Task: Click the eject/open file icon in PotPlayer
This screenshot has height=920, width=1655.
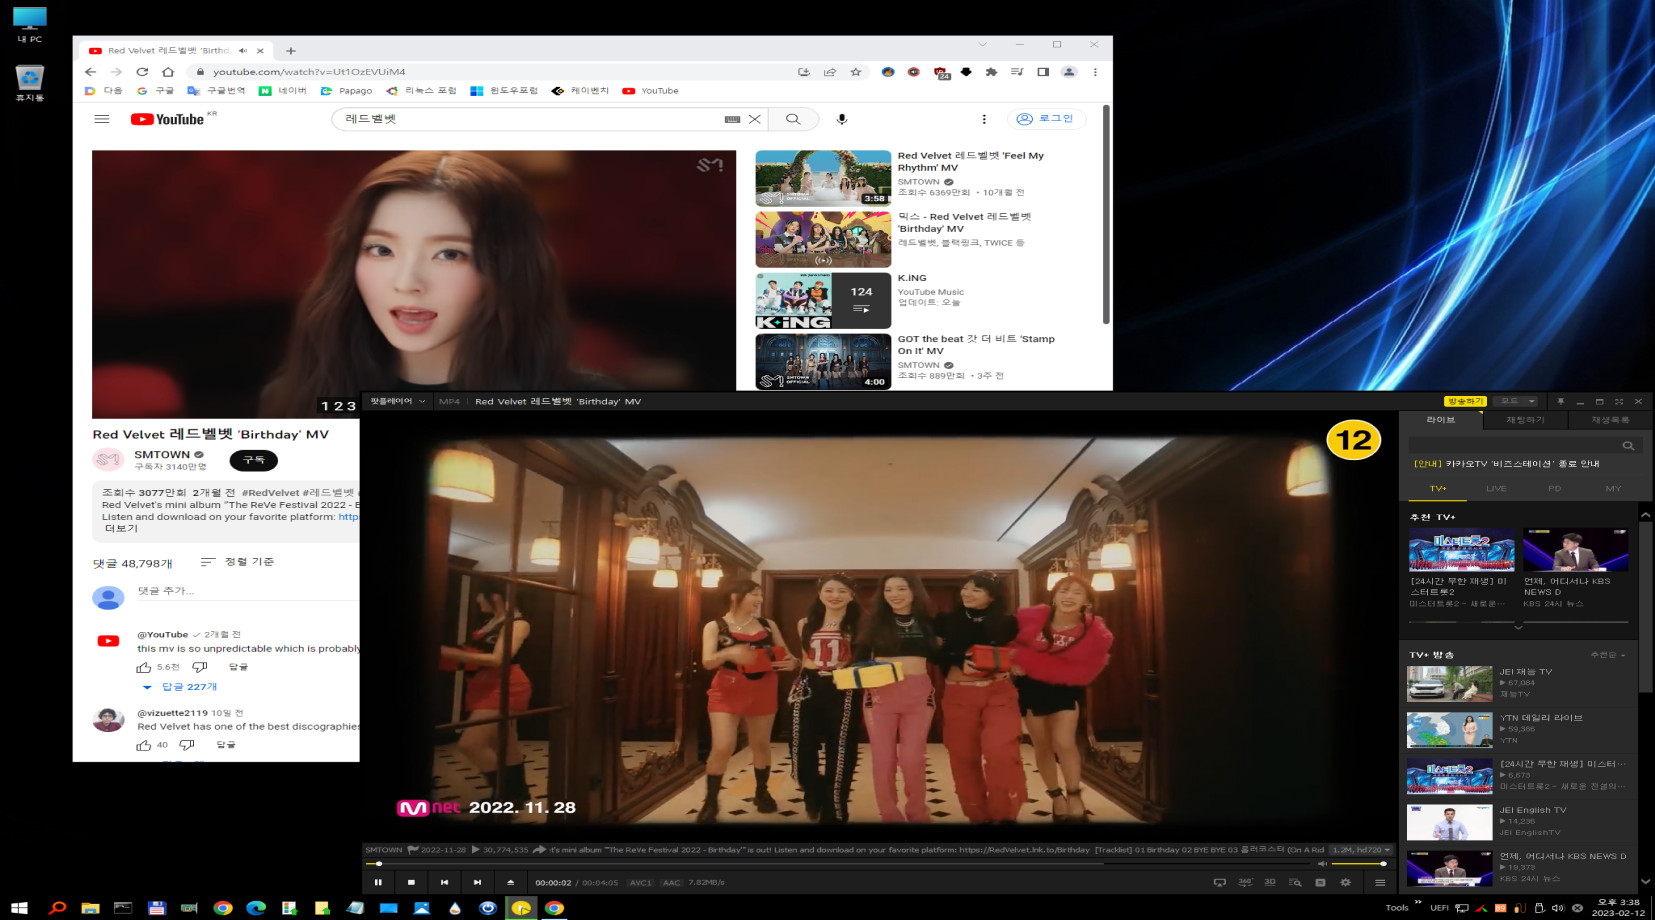Action: pos(510,882)
